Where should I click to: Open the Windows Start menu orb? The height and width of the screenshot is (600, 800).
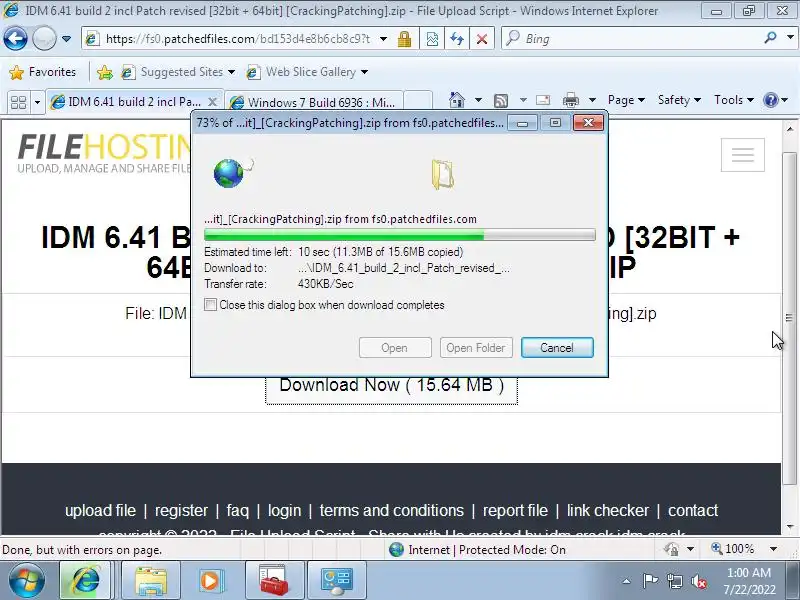[x=26, y=580]
